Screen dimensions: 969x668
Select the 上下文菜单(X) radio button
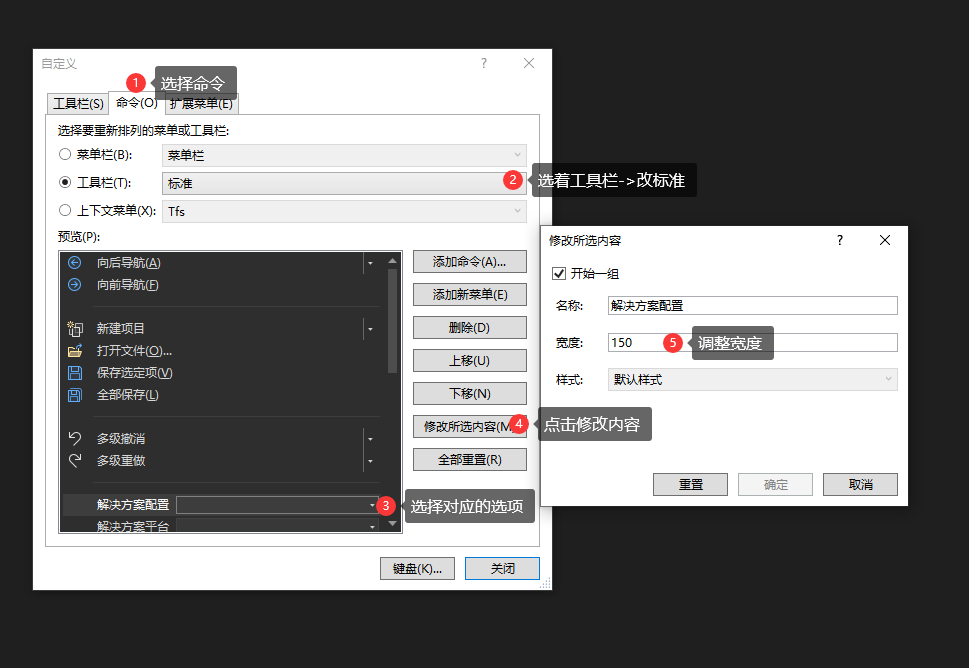[65, 210]
